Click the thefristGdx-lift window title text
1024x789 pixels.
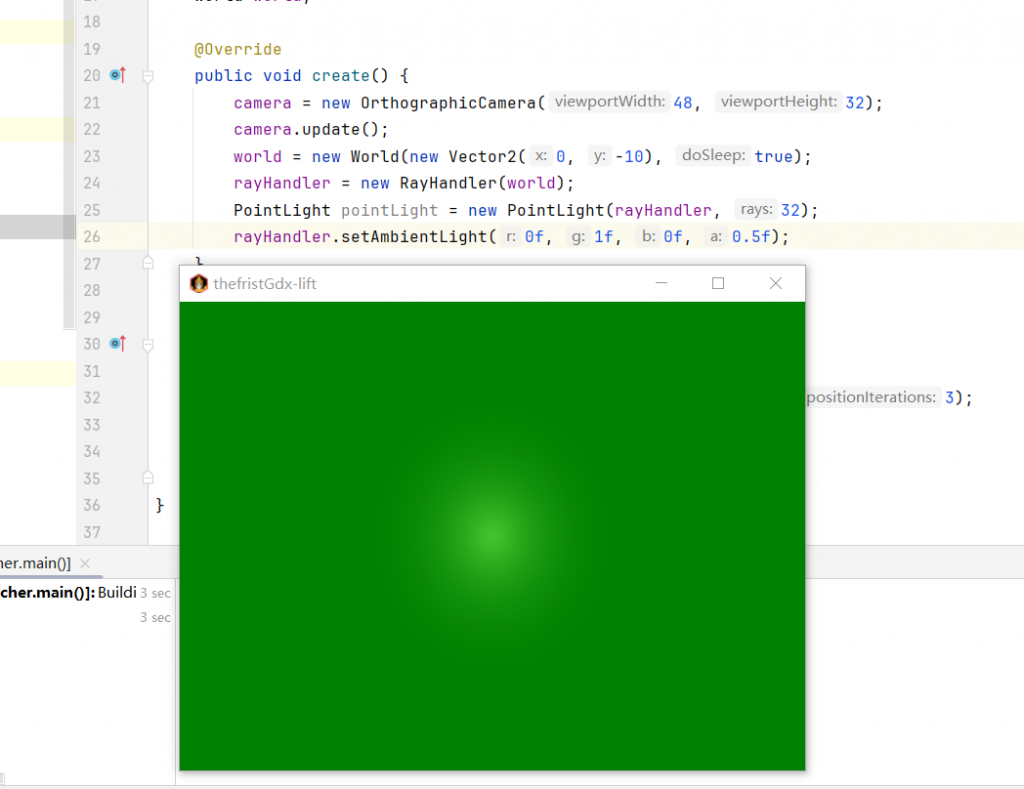(265, 284)
